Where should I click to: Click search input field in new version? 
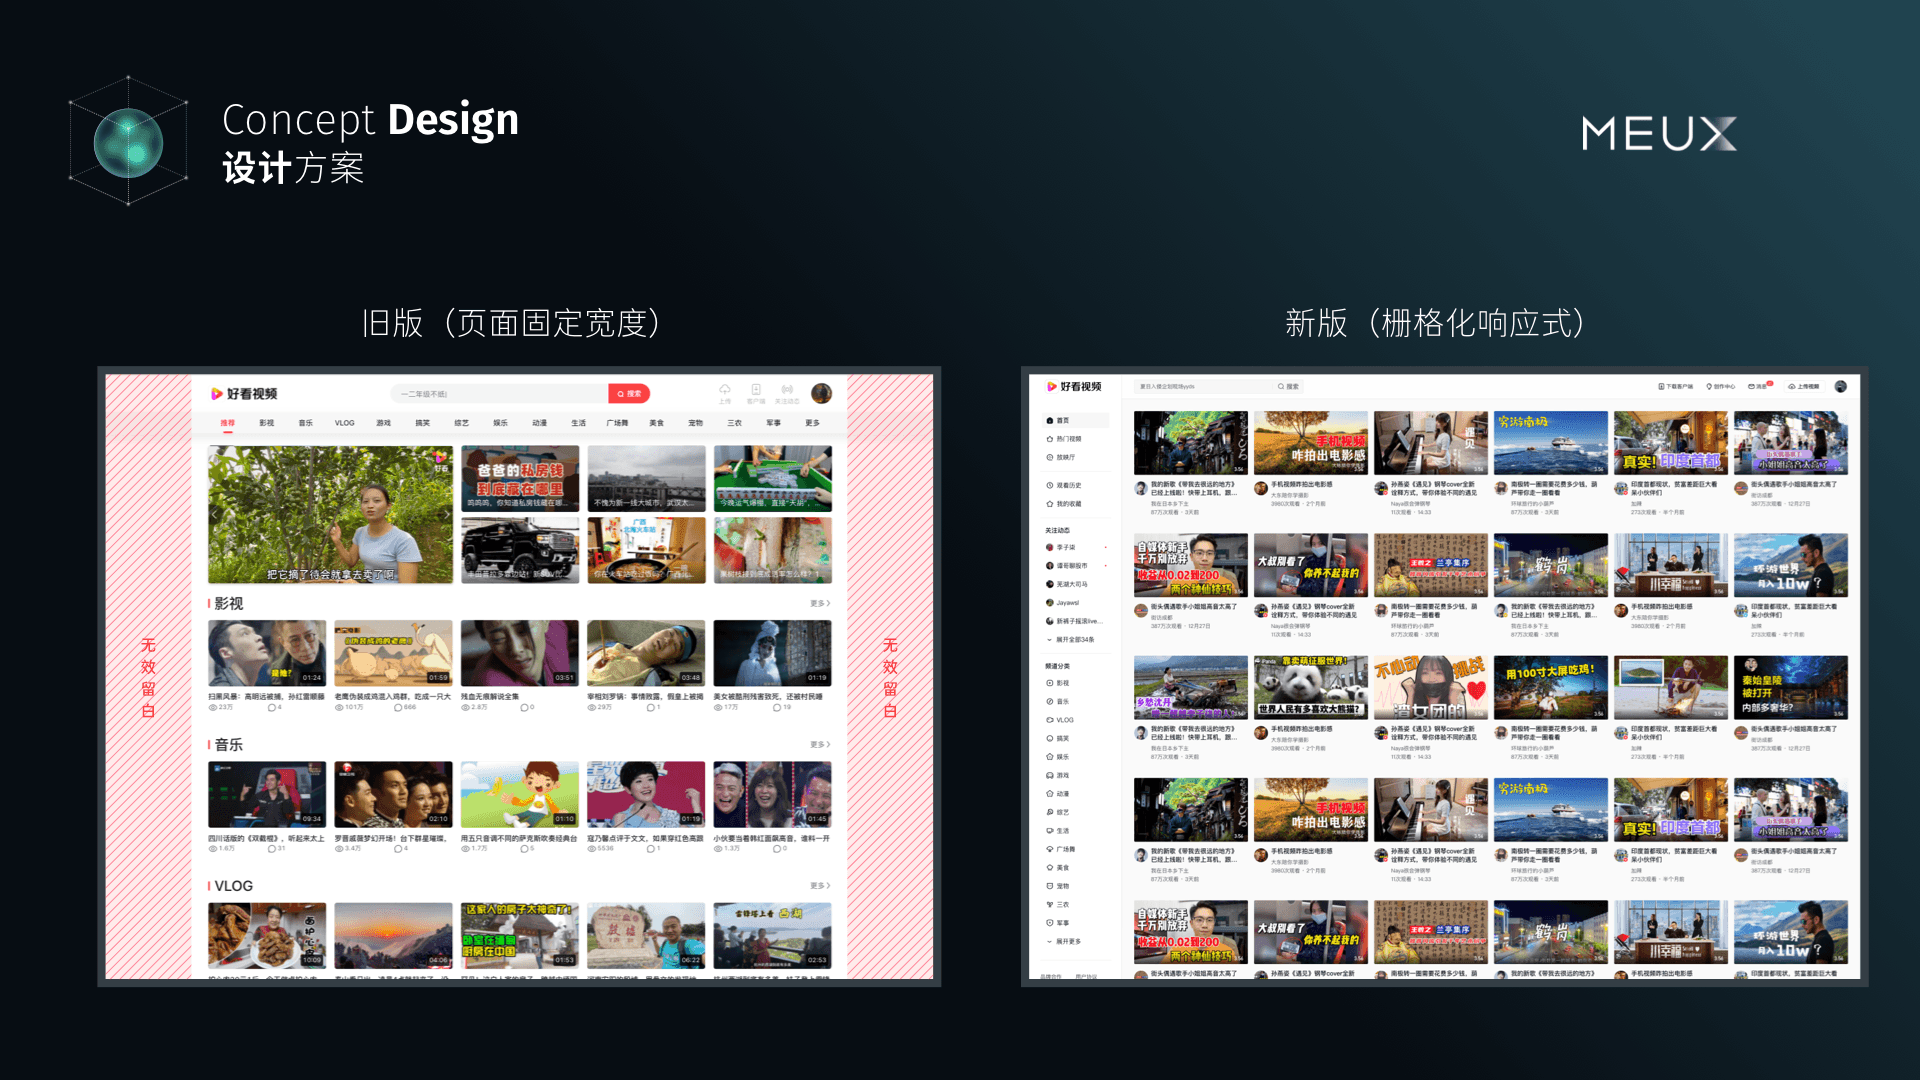pos(1200,386)
